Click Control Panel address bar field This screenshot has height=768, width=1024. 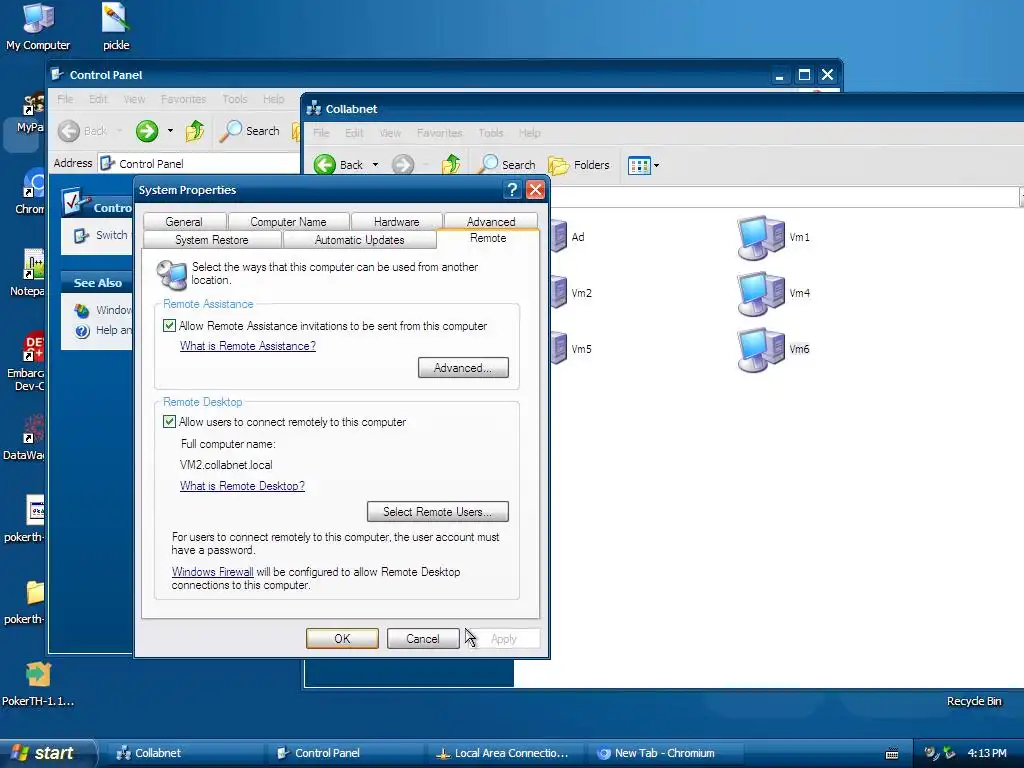(x=199, y=163)
